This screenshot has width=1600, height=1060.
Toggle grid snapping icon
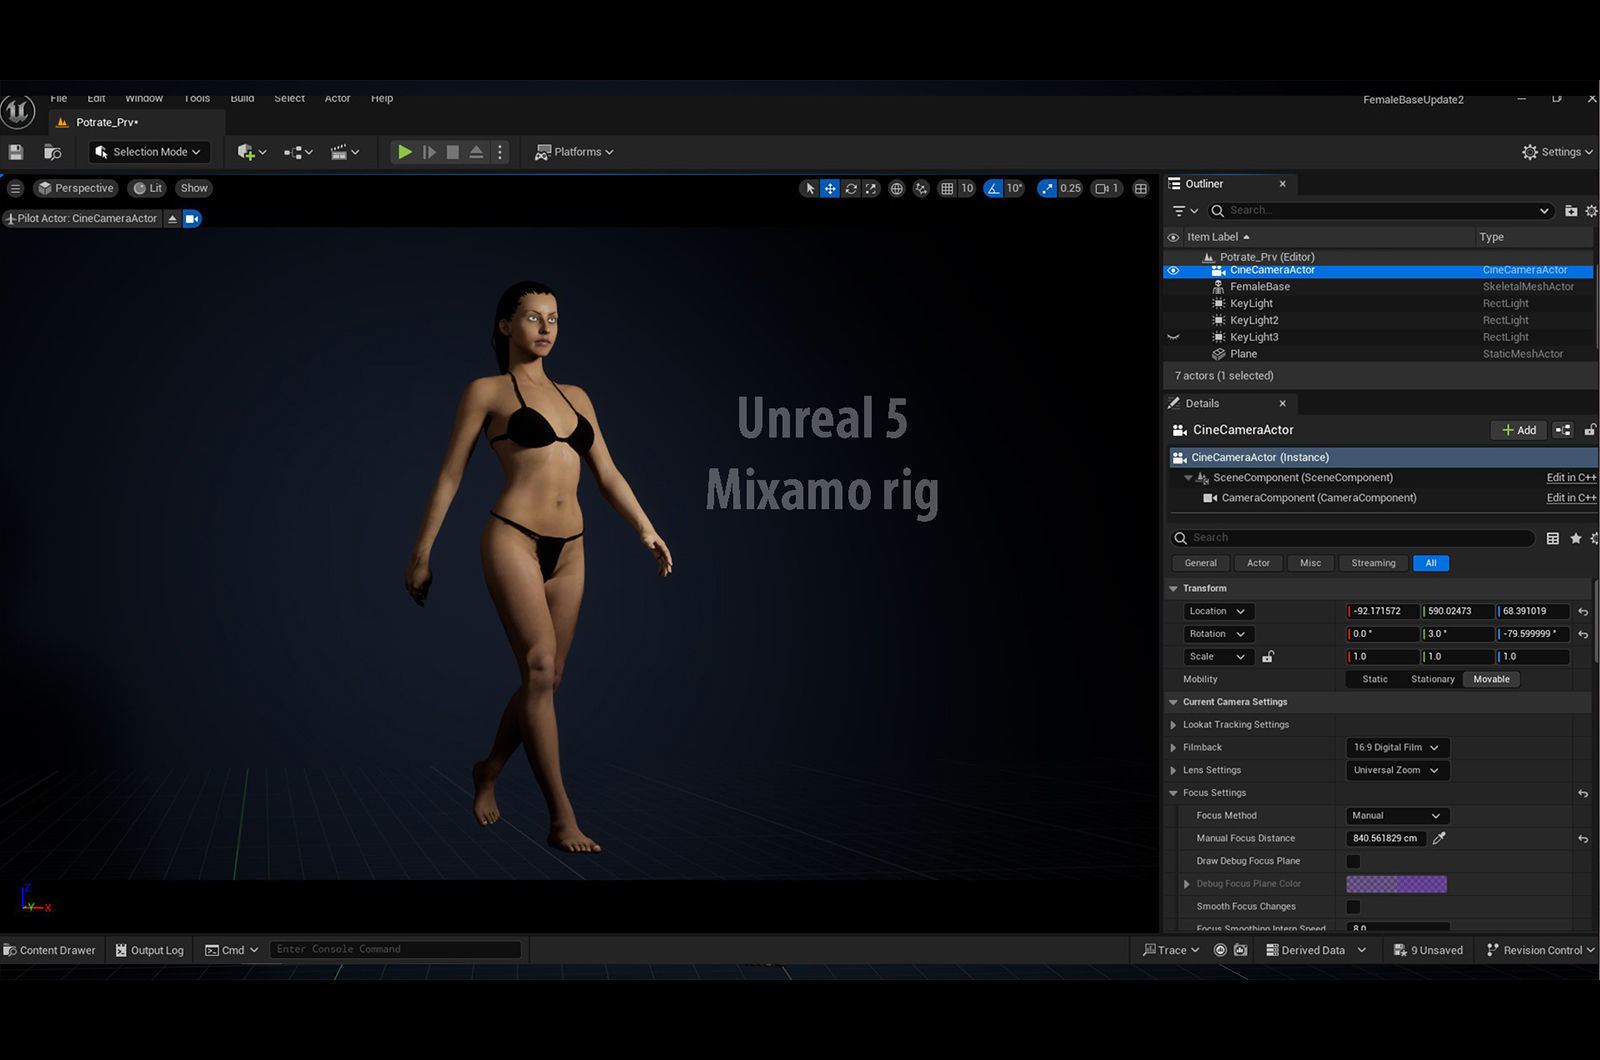coord(947,188)
